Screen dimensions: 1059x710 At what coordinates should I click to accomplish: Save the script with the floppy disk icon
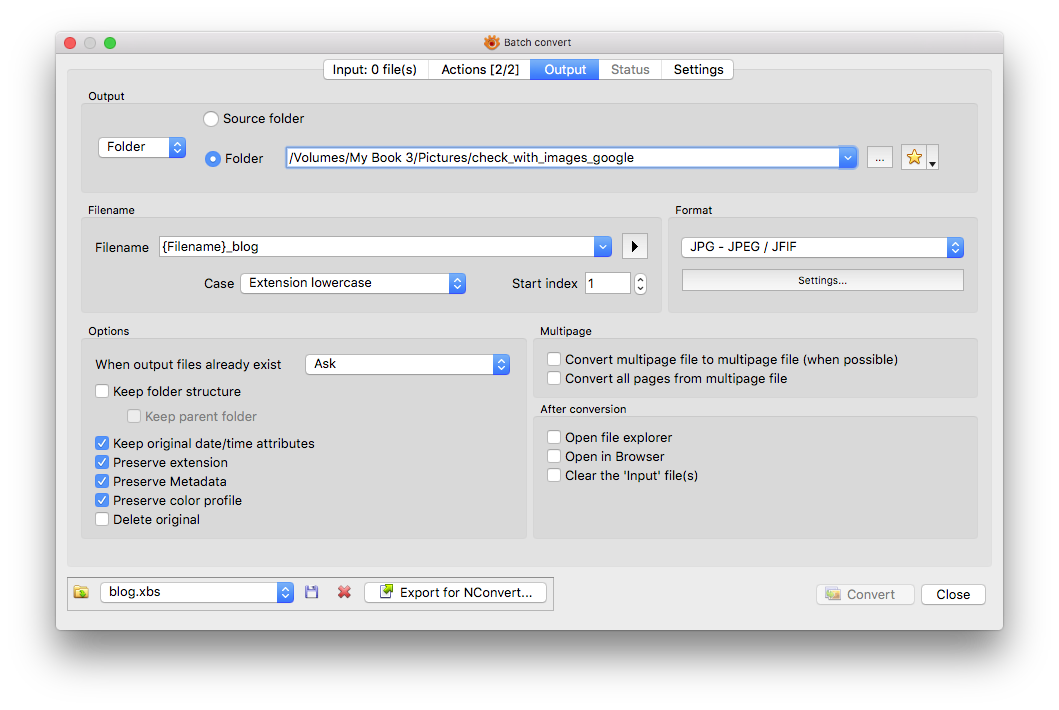point(311,592)
